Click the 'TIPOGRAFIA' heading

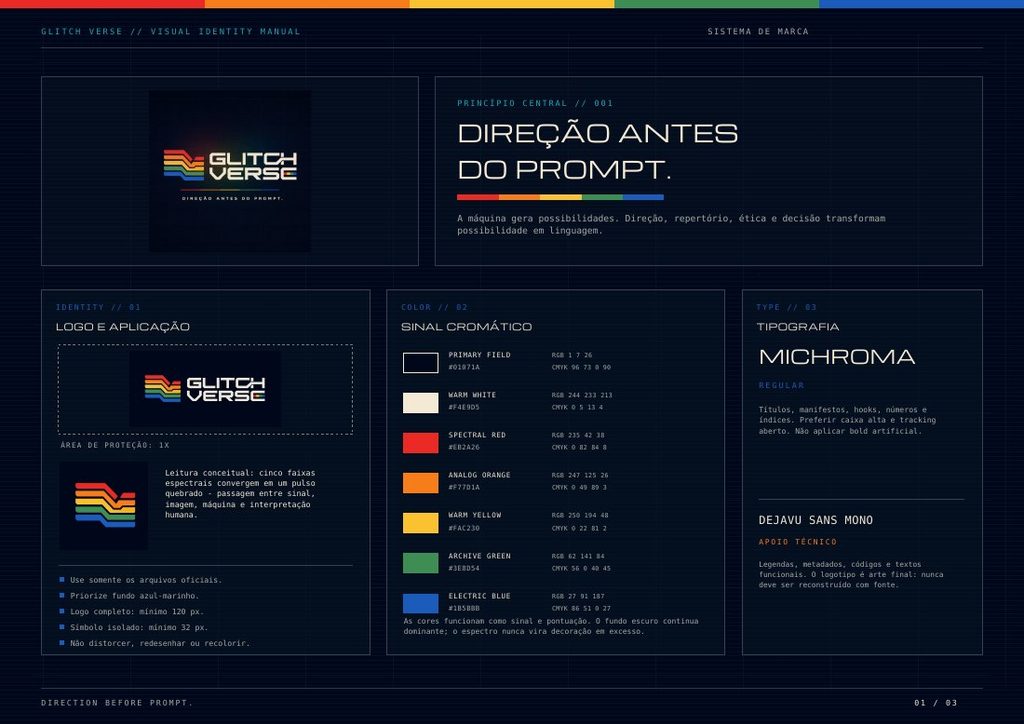pos(798,326)
